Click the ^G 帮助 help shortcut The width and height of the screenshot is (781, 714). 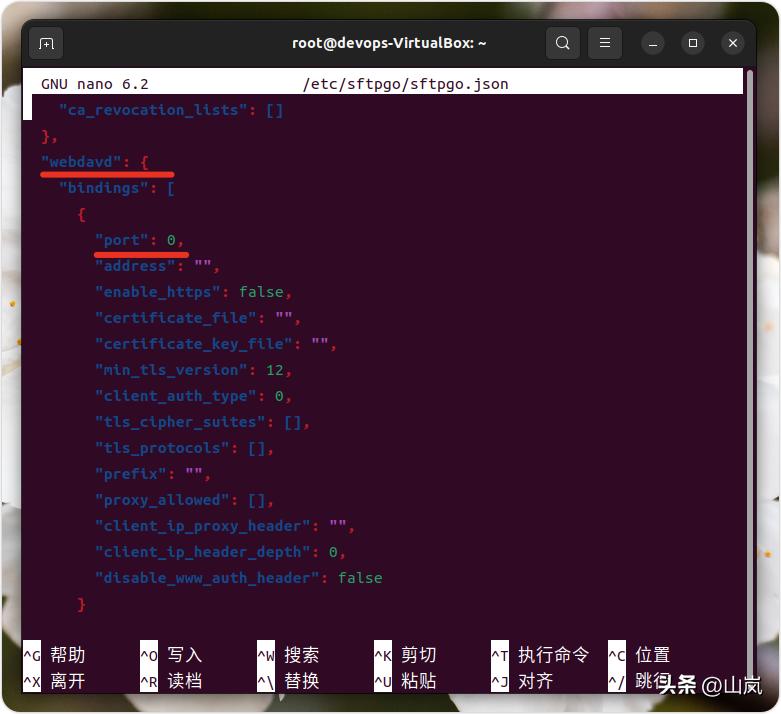54,655
